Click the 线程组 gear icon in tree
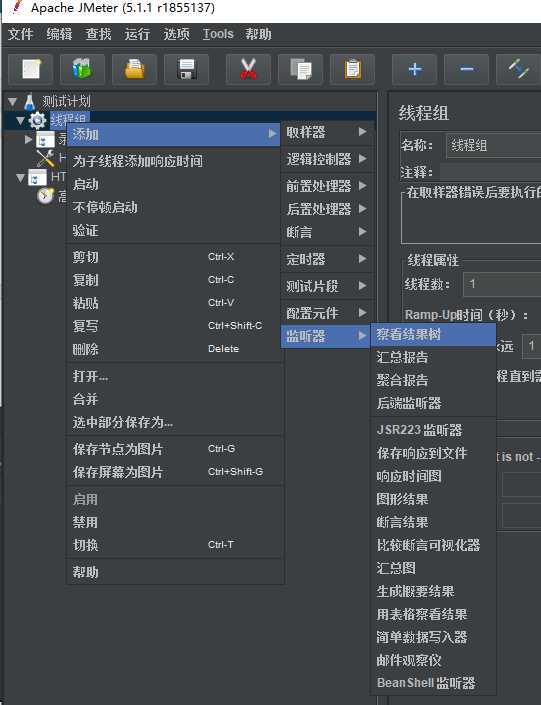 (x=37, y=120)
